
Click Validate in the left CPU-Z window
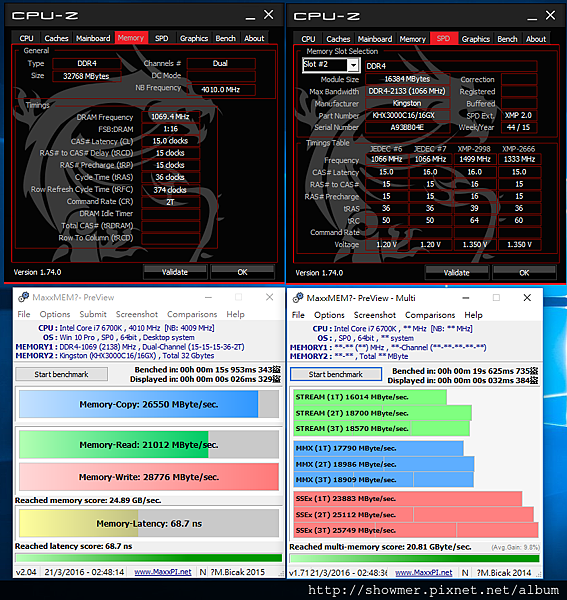pos(175,272)
